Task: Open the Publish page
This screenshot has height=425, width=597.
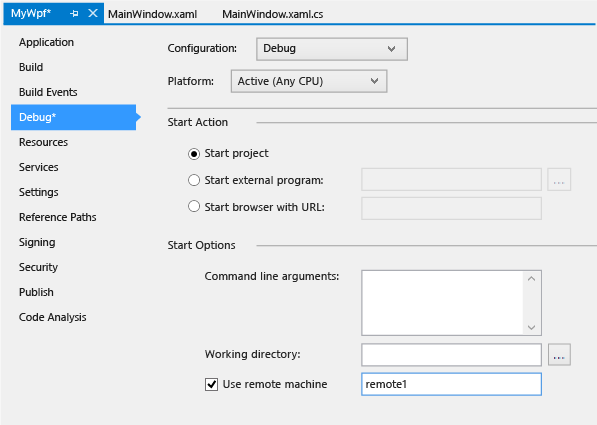Action: (36, 292)
